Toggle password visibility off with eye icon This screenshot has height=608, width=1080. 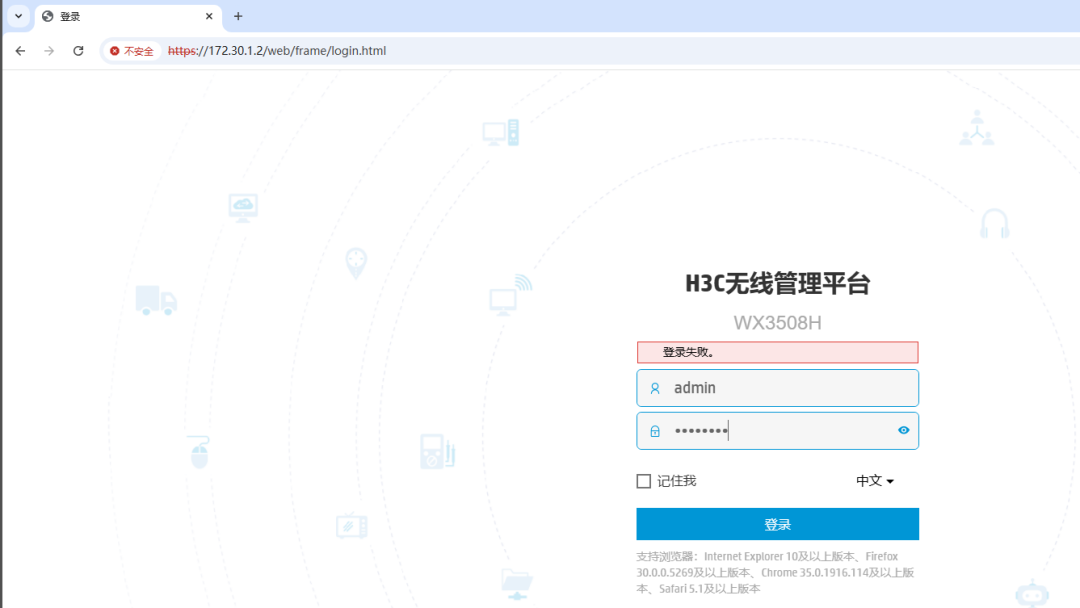(903, 431)
